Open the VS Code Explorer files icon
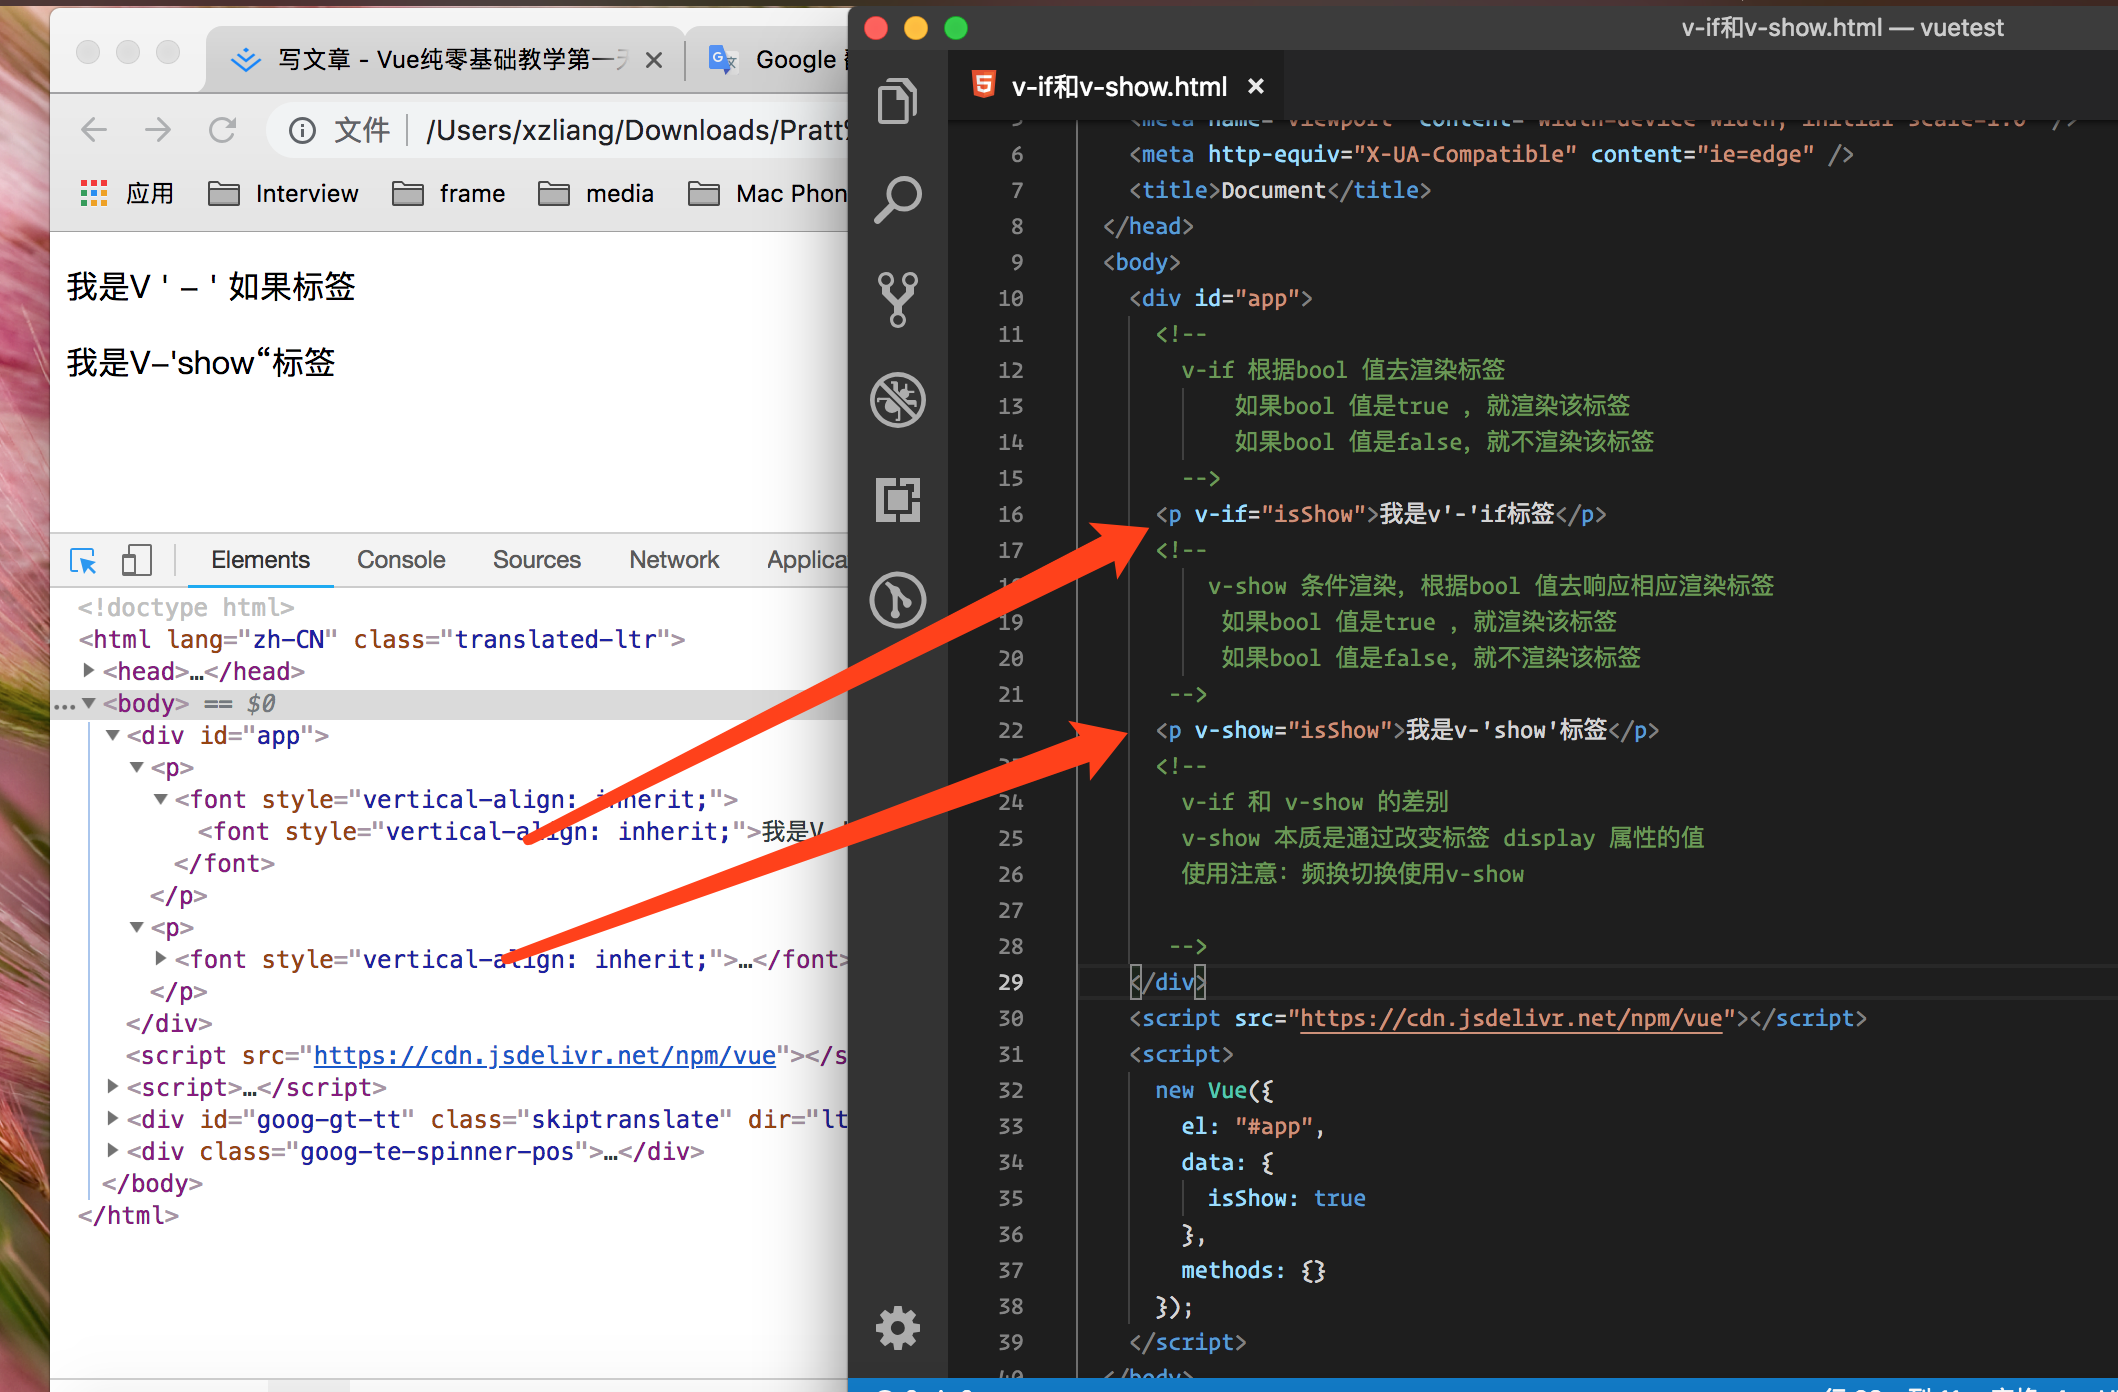The height and width of the screenshot is (1392, 2118). click(897, 101)
